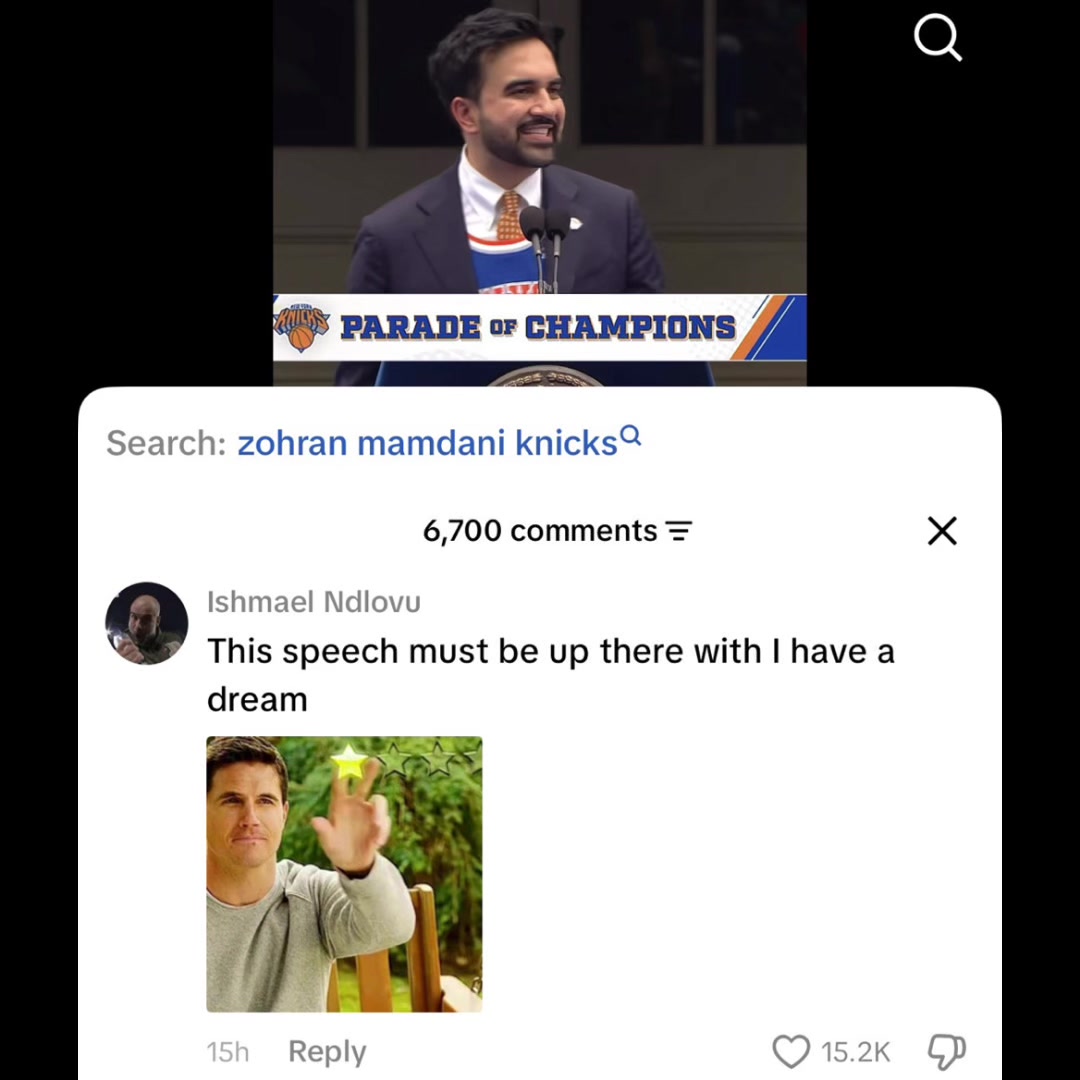Like the comment with the heart icon
1080x1080 pixels.
coord(790,1051)
